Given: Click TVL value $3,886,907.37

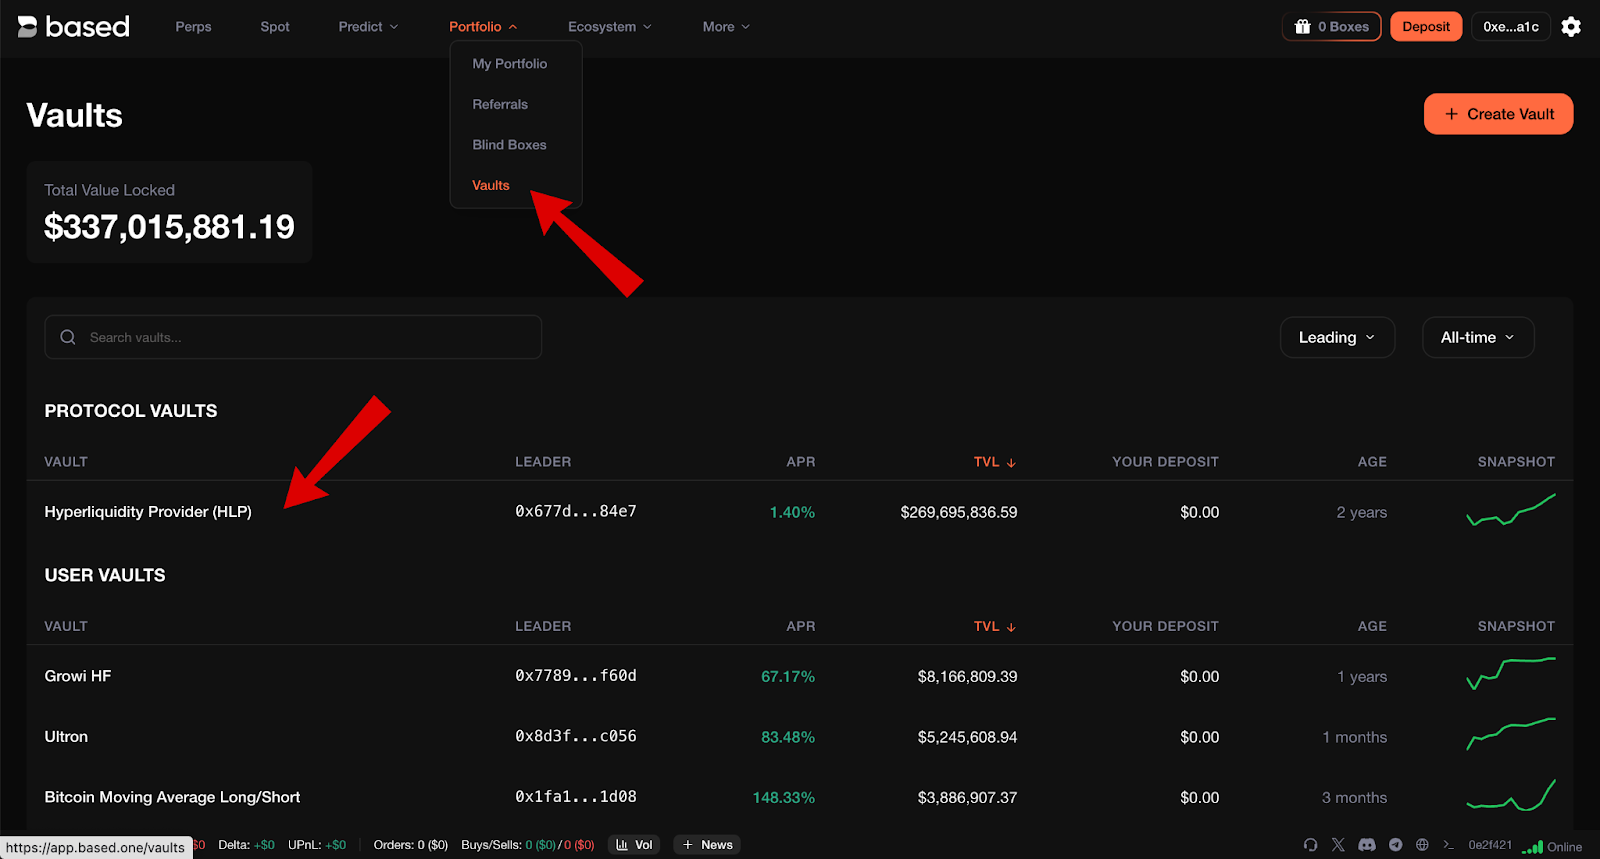Looking at the screenshot, I should coord(968,798).
